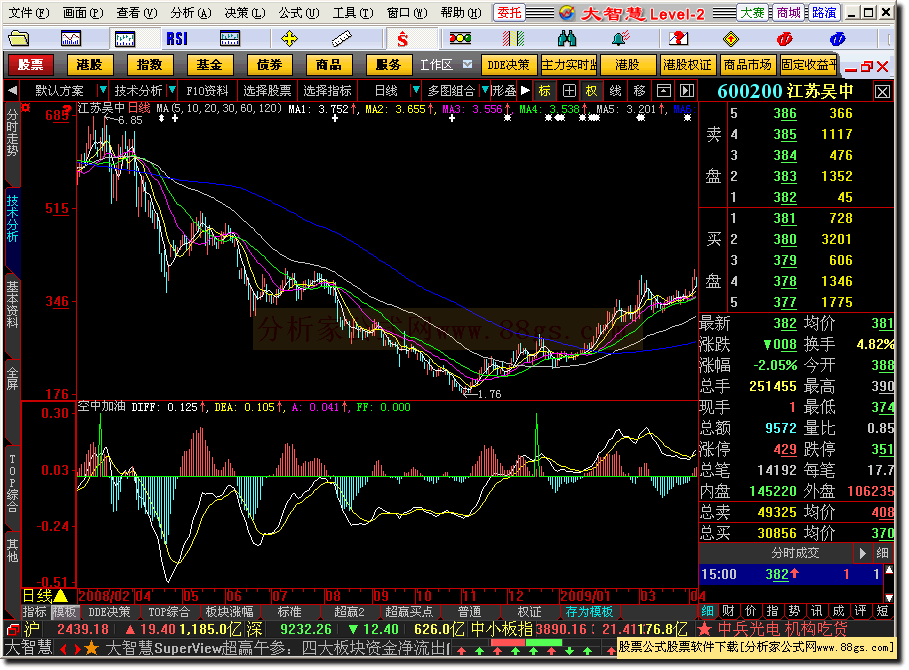This screenshot has width=909, height=670.
Task: Open the 分析 menu
Action: (x=191, y=13)
